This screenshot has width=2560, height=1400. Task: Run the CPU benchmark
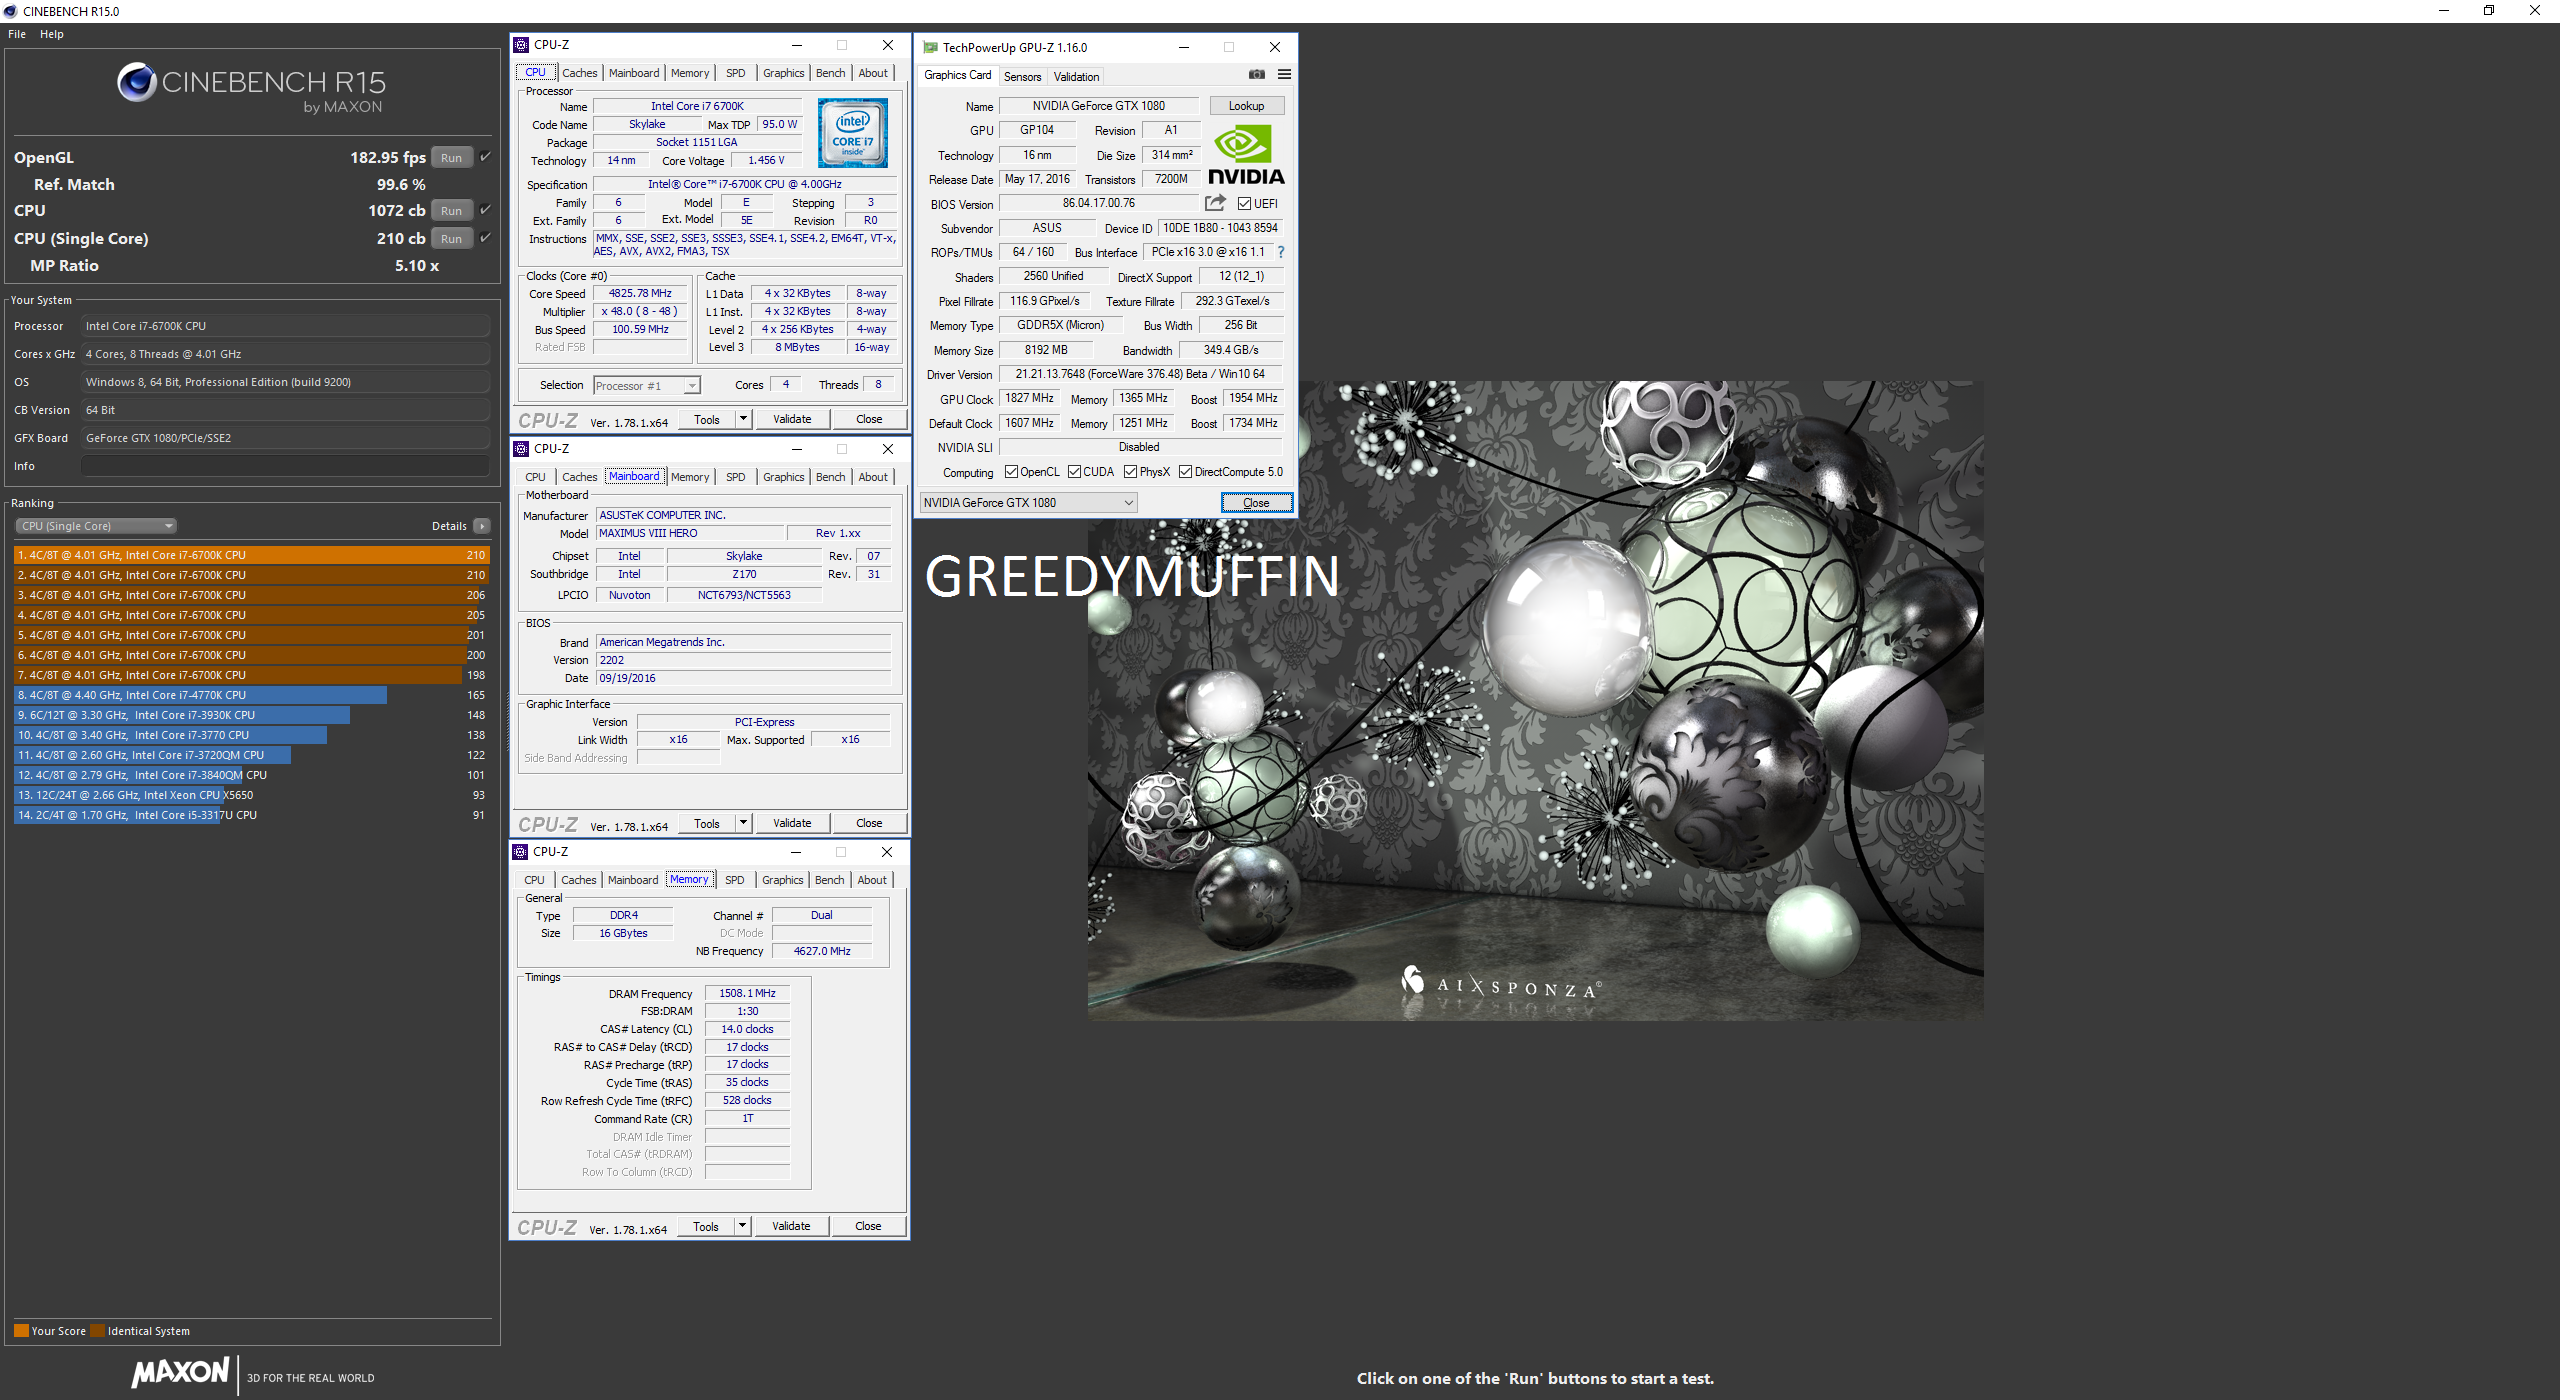click(x=452, y=210)
